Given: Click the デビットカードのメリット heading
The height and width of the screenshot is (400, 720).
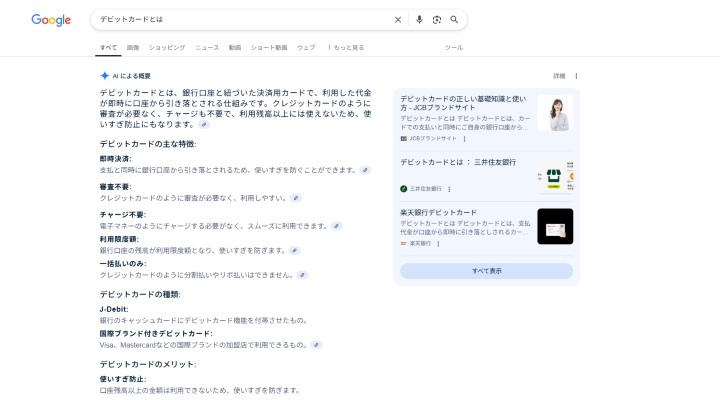Looking at the screenshot, I should [x=148, y=364].
